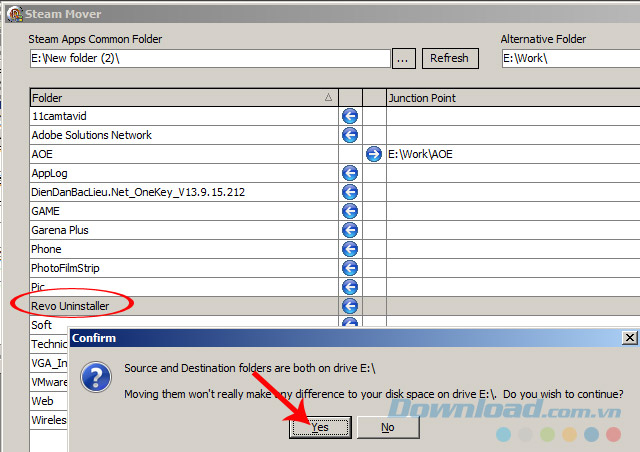Cancel the move by clicking No

click(x=388, y=427)
